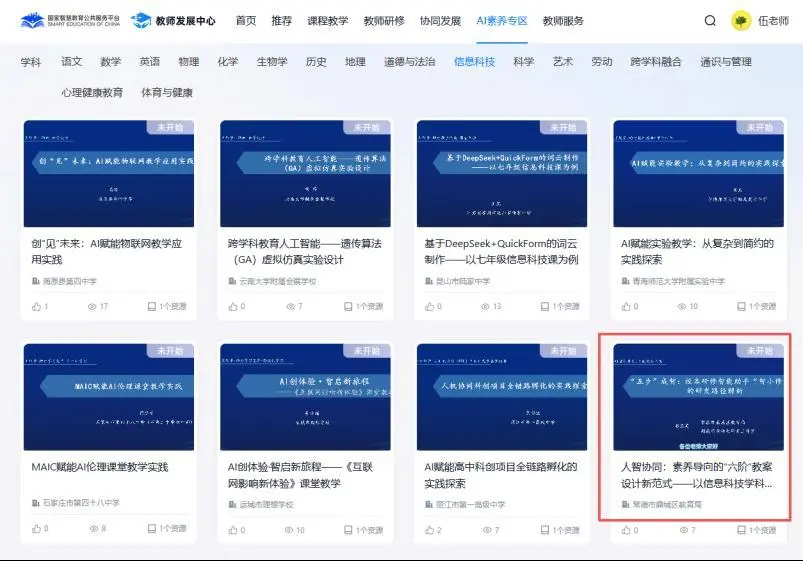Open 协同发展 navigation item
803x561 pixels.
(x=440, y=21)
